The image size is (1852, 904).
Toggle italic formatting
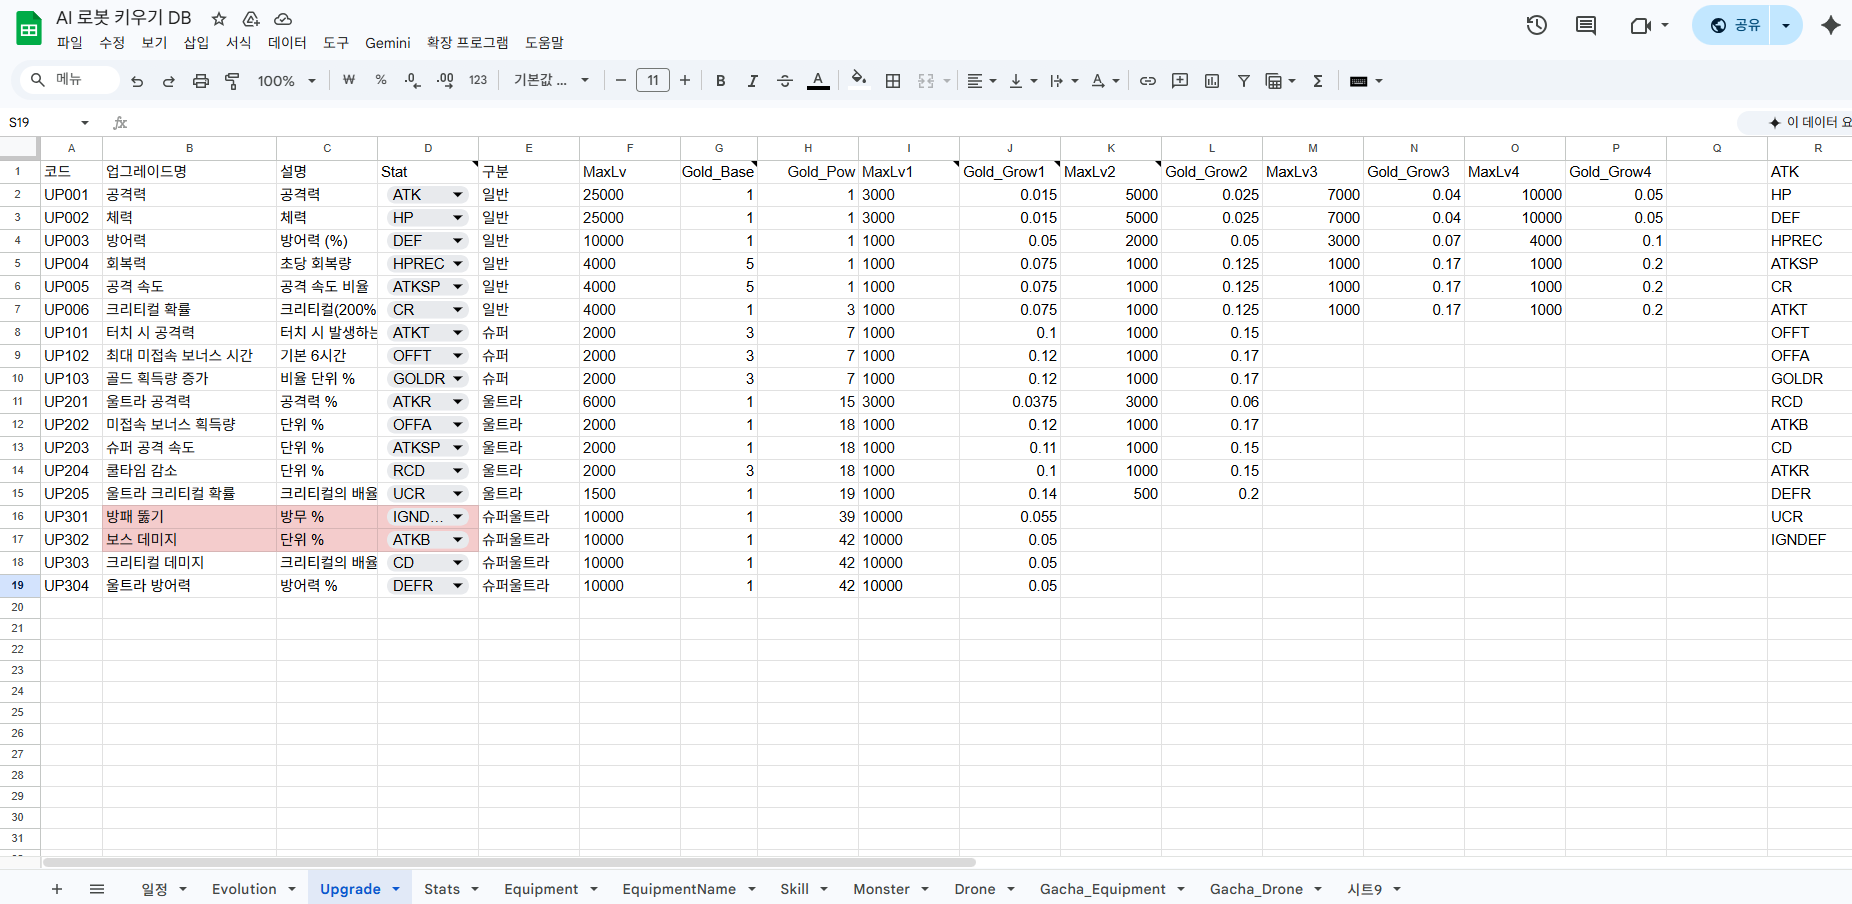point(752,81)
